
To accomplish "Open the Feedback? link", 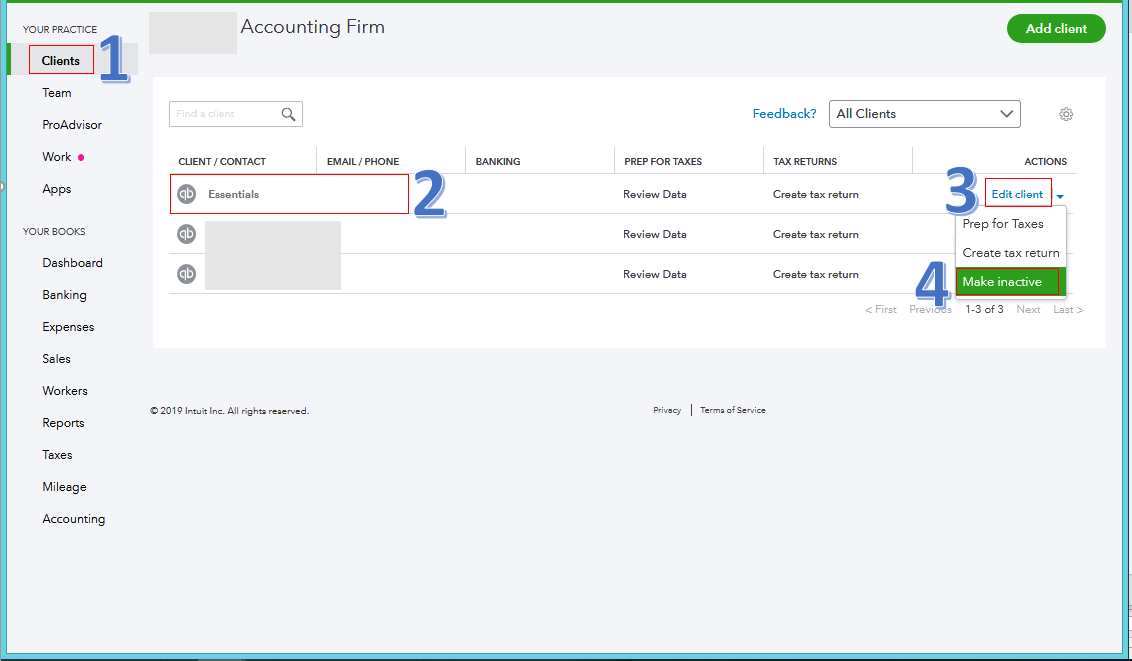I will click(784, 114).
